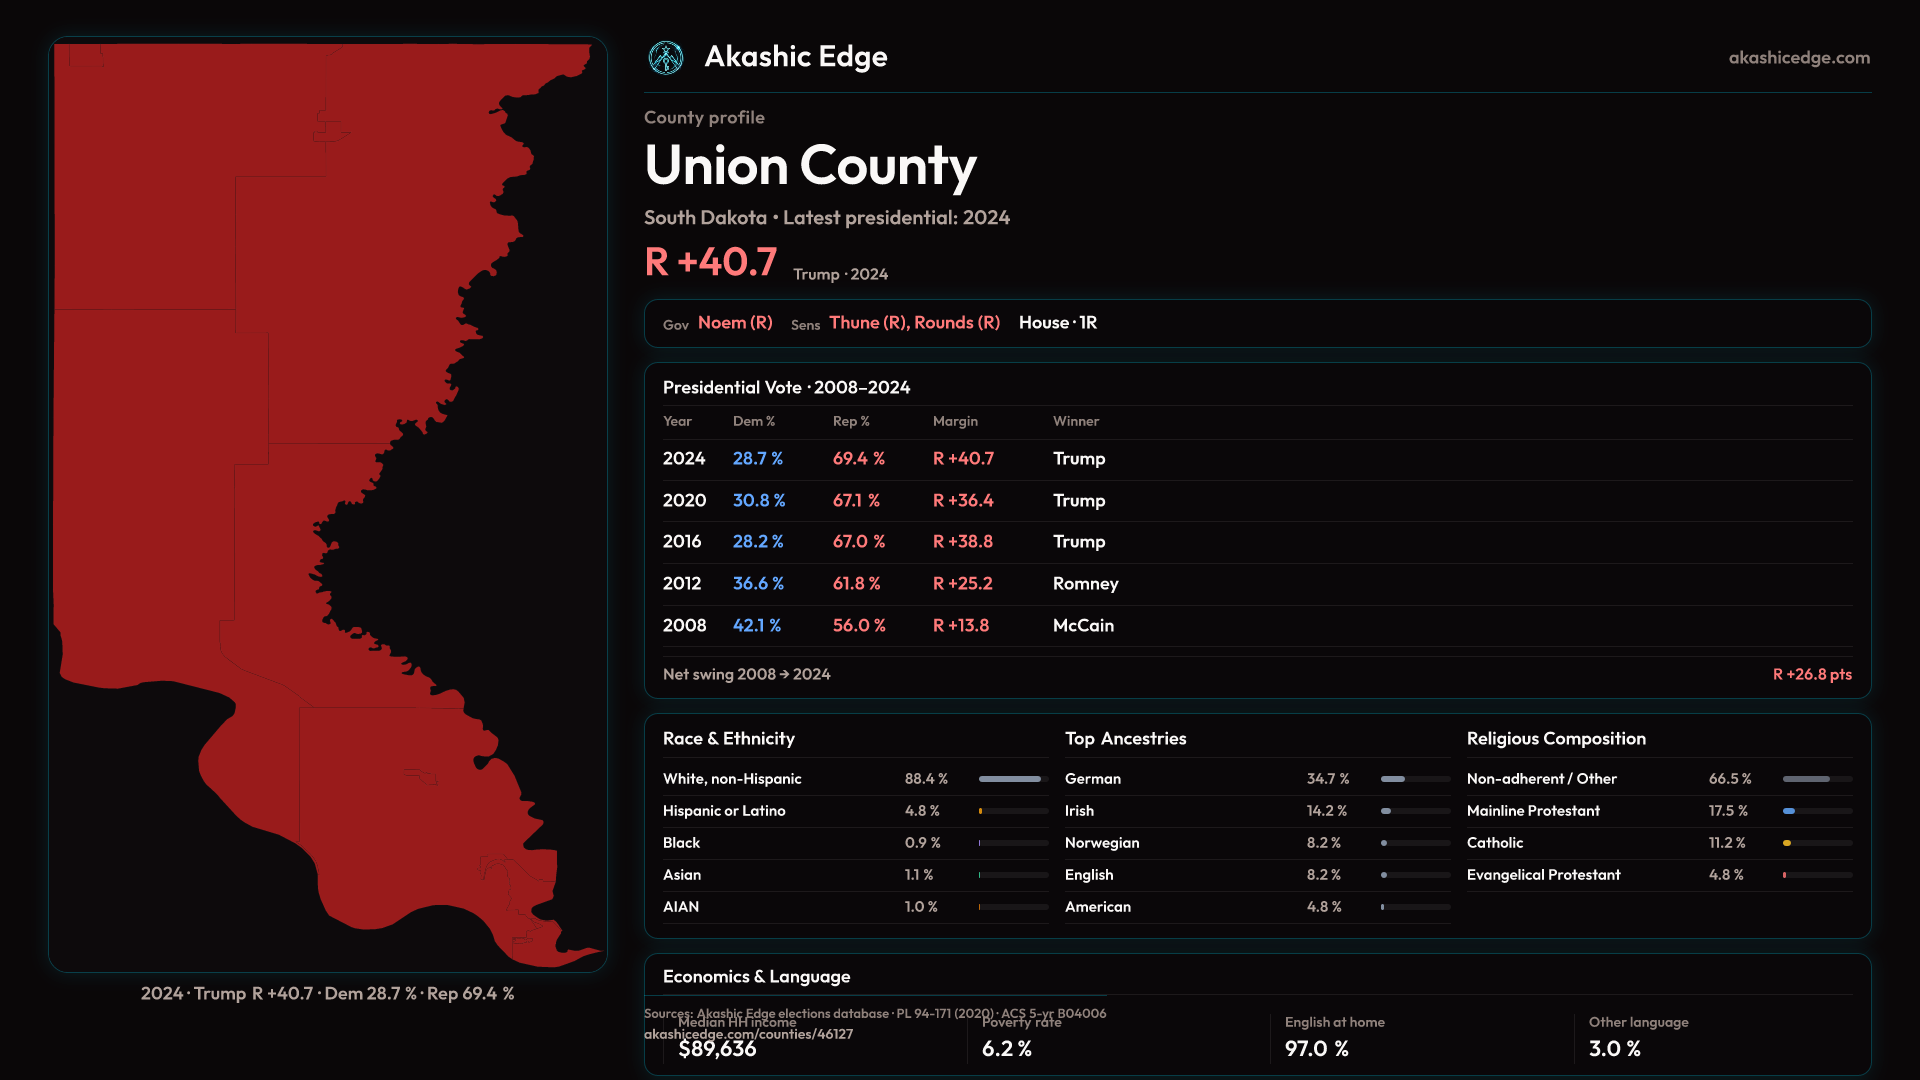
Task: Click senators Thune (R), Rounds (R)
Action: [914, 323]
